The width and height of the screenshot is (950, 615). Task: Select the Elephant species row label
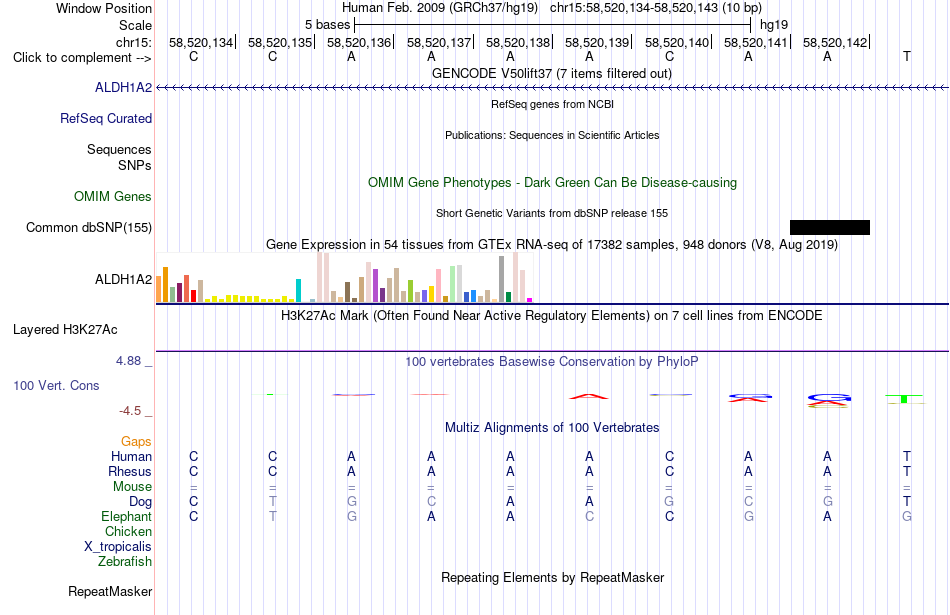coord(126,516)
